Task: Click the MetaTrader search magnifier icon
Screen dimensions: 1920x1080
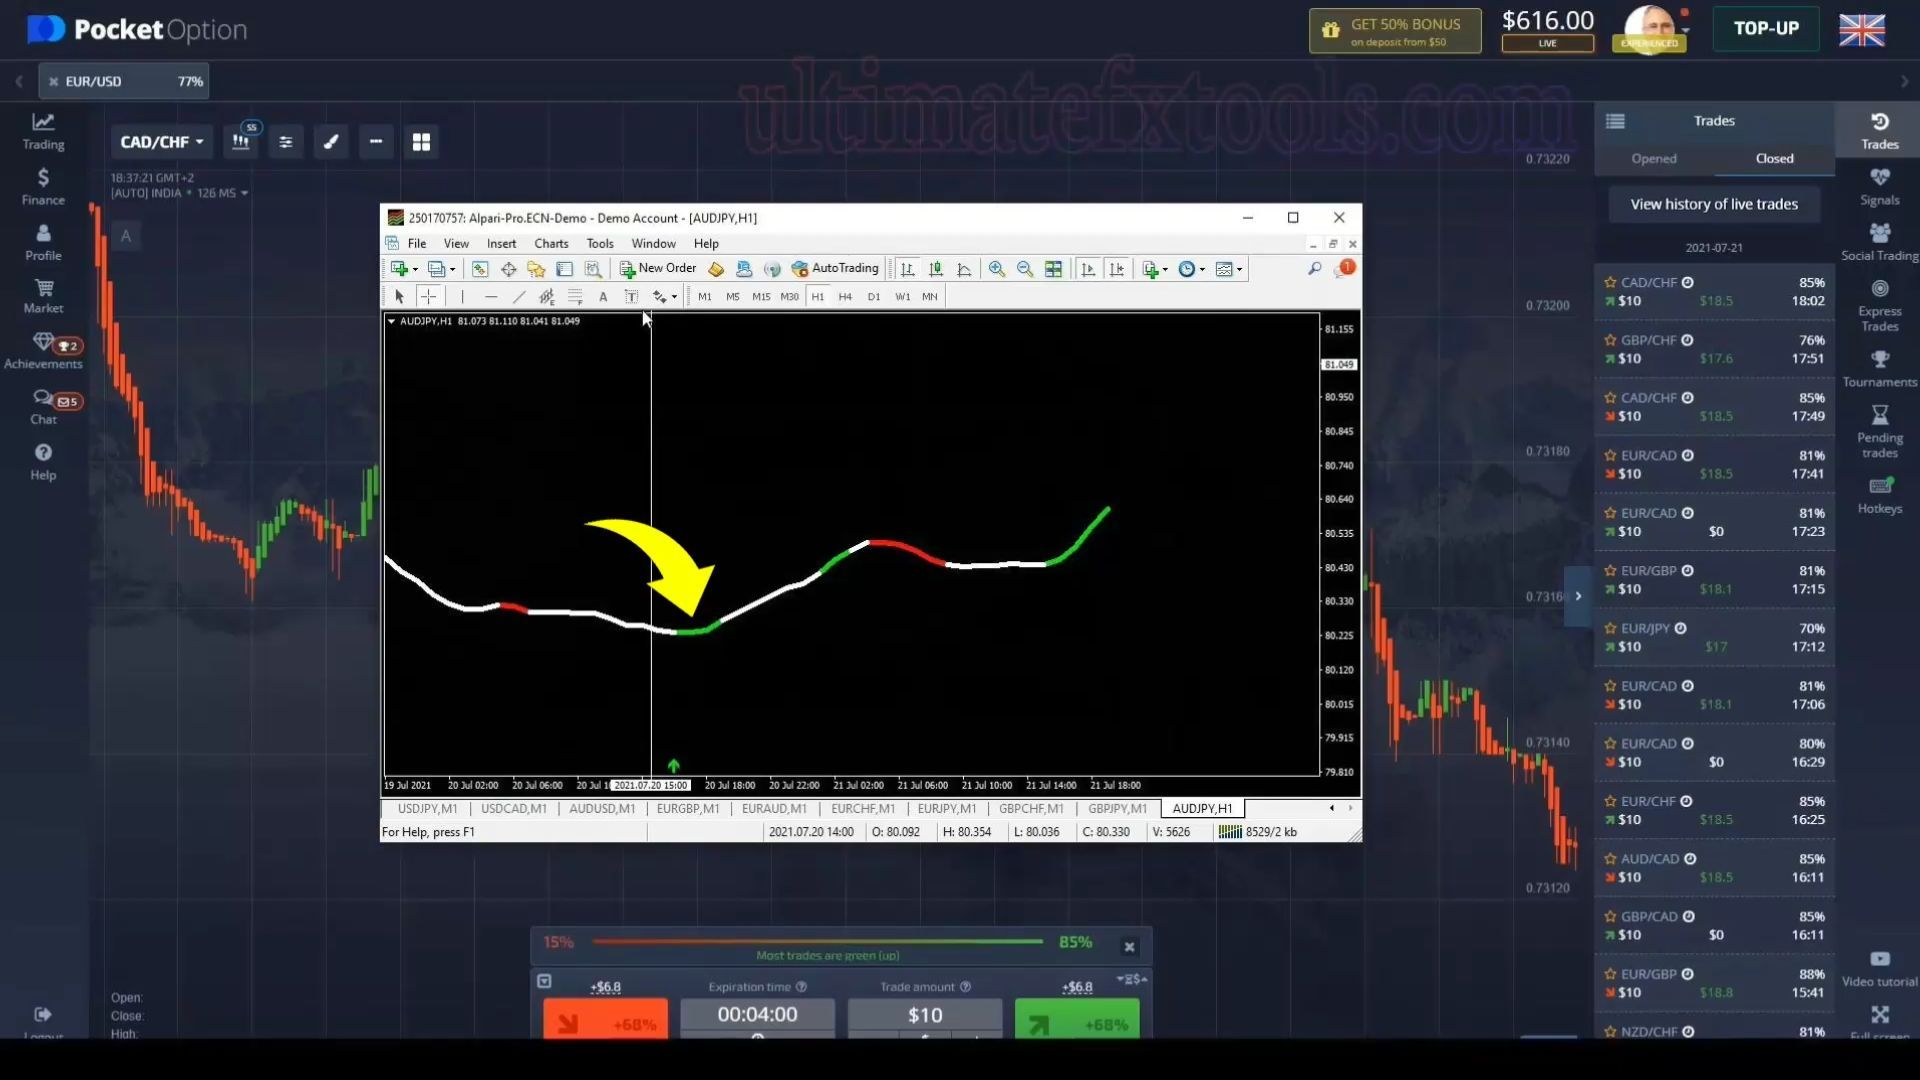Action: coord(1314,268)
